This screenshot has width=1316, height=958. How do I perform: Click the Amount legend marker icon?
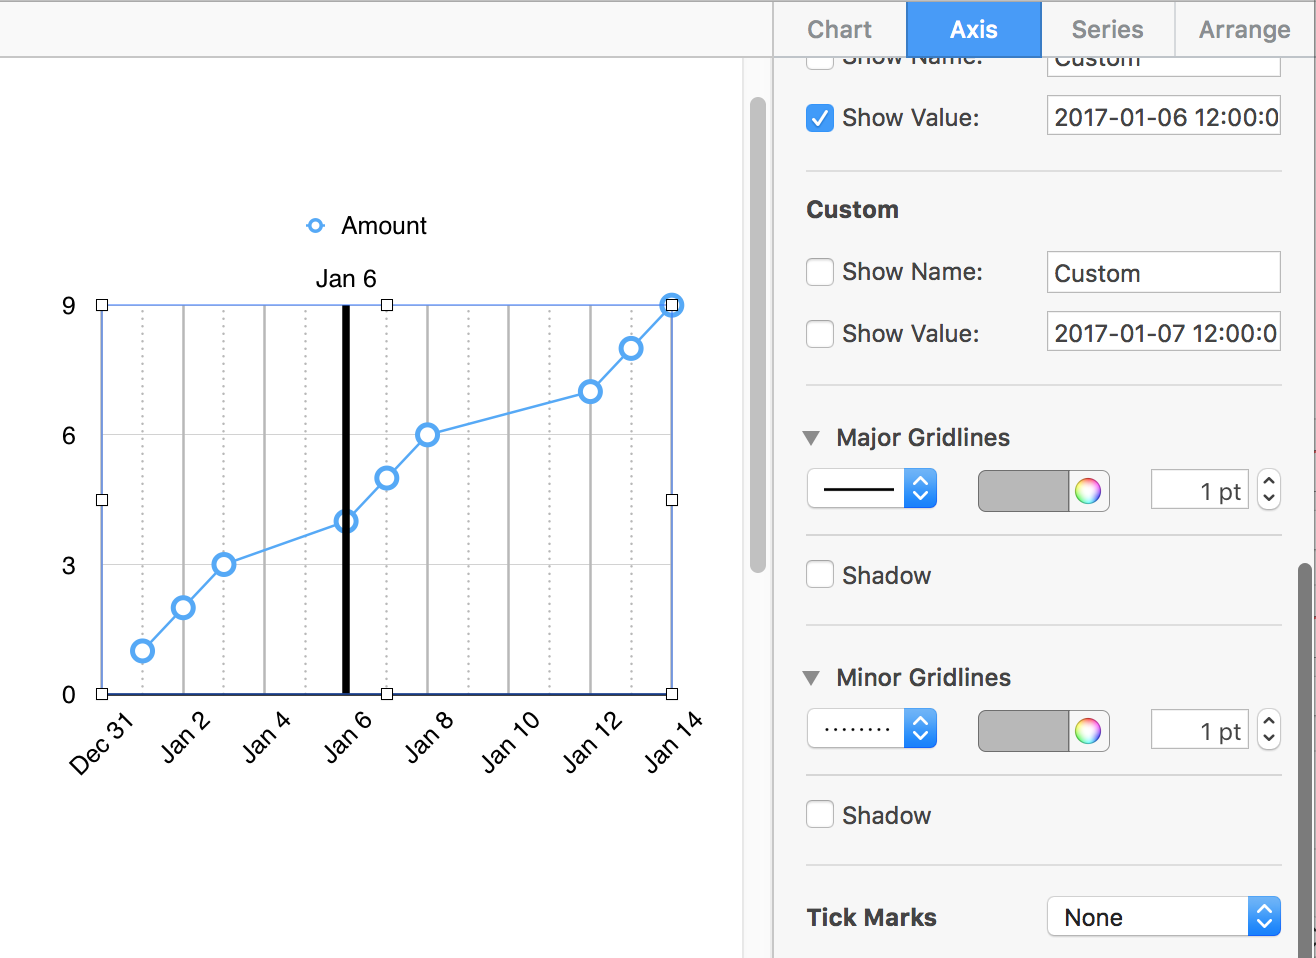[315, 226]
